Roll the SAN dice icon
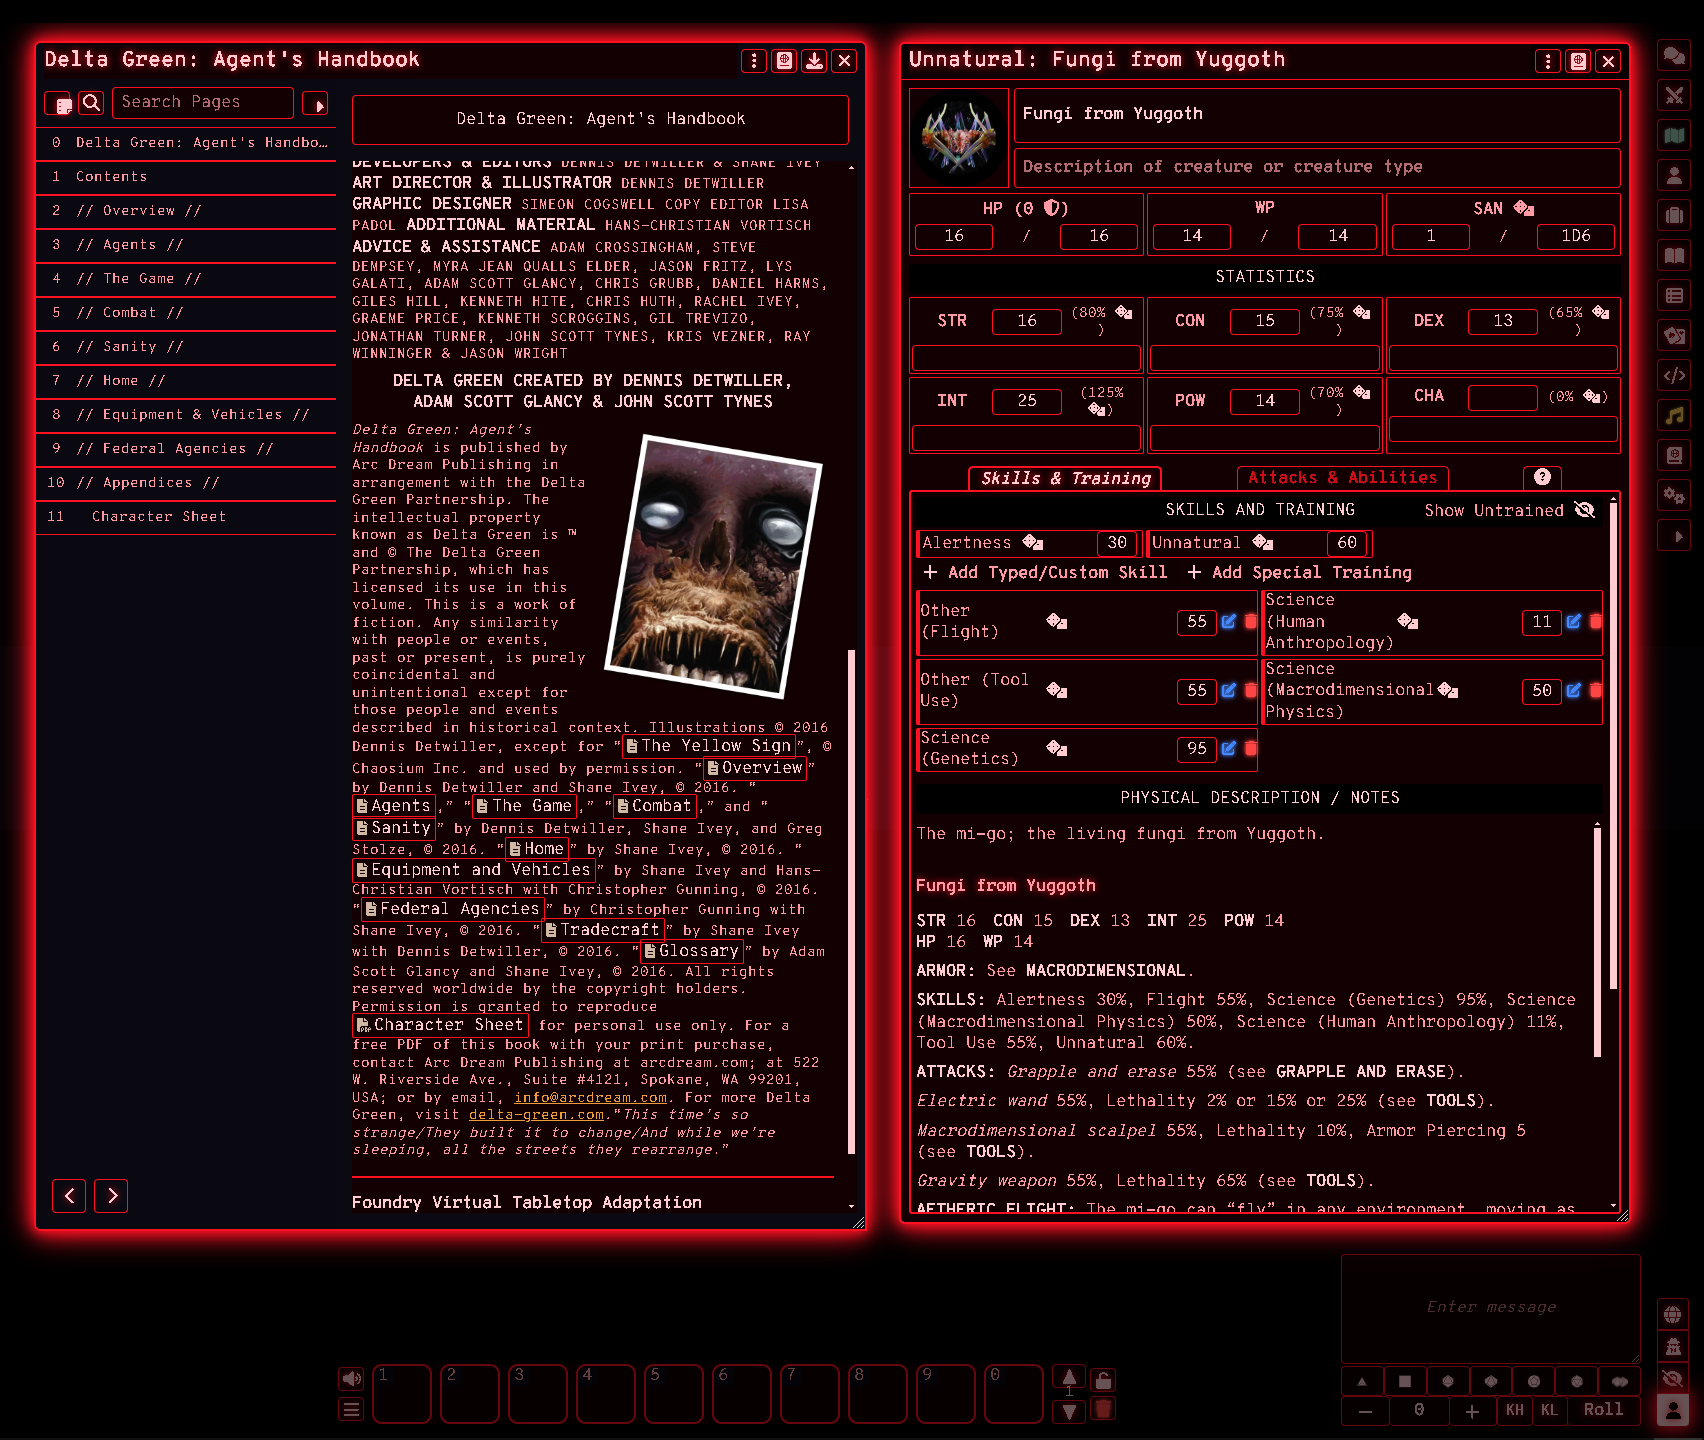The height and width of the screenshot is (1440, 1704). [1524, 208]
